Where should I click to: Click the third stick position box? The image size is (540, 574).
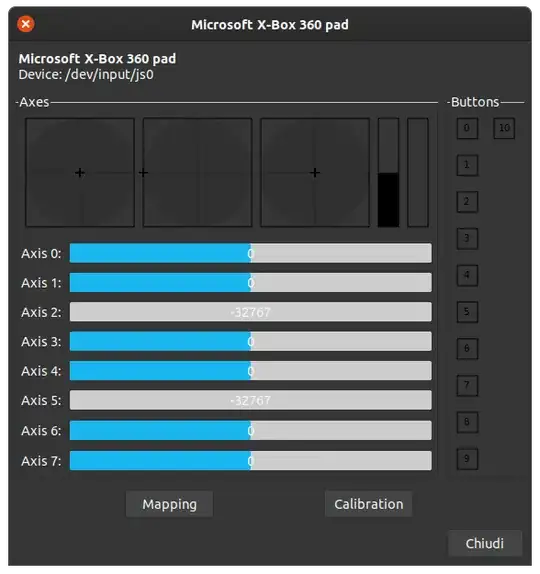315,172
